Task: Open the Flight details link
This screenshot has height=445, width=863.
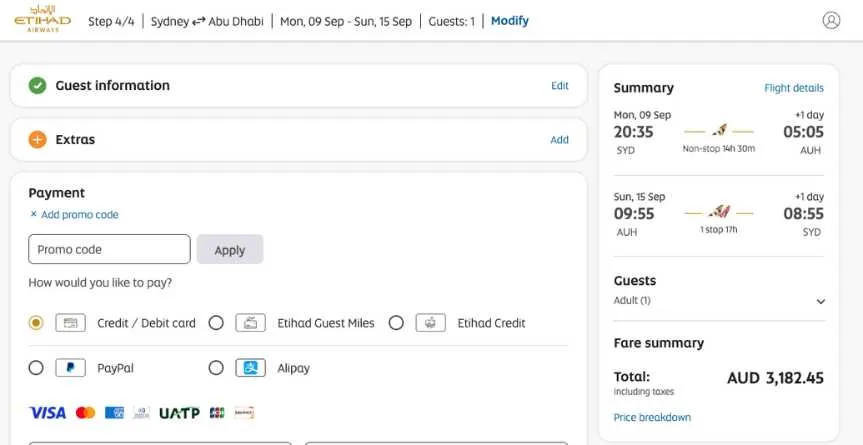Action: point(794,88)
